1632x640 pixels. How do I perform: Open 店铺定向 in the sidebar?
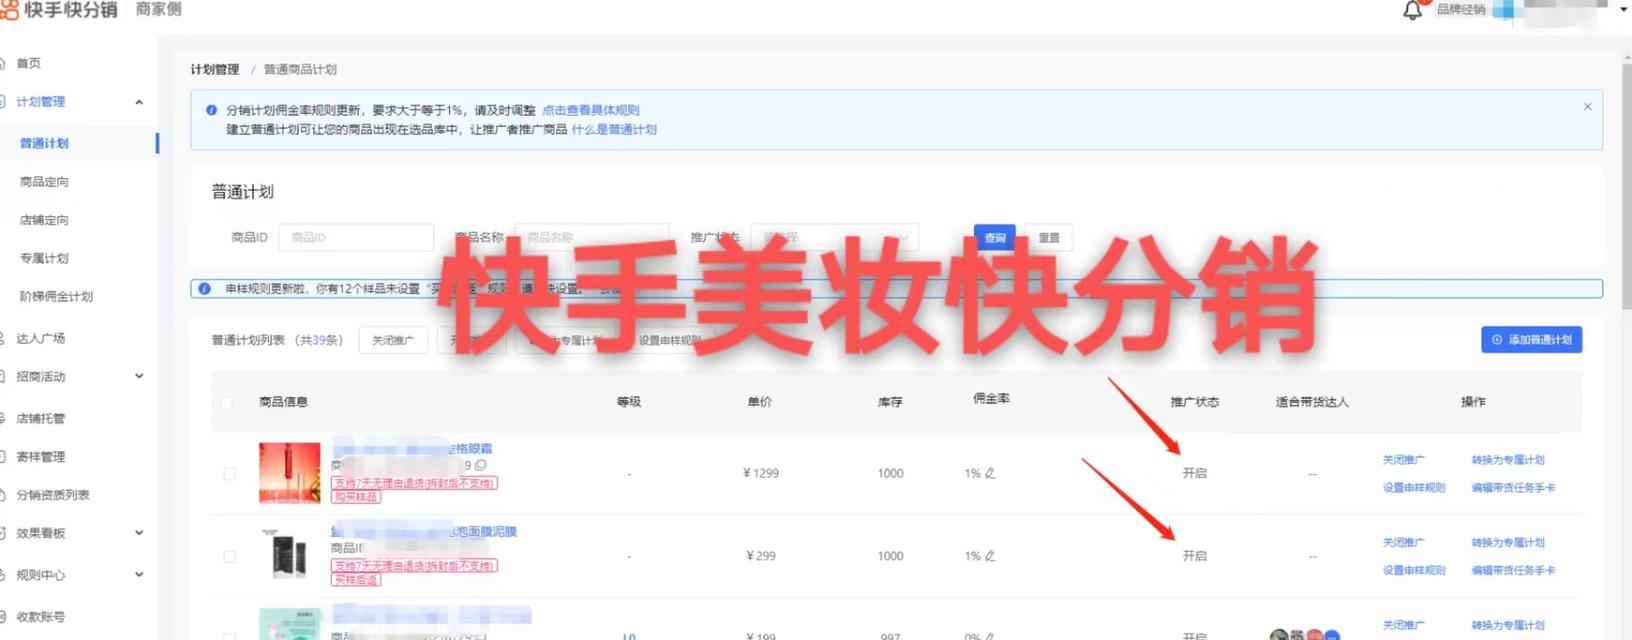pos(44,220)
